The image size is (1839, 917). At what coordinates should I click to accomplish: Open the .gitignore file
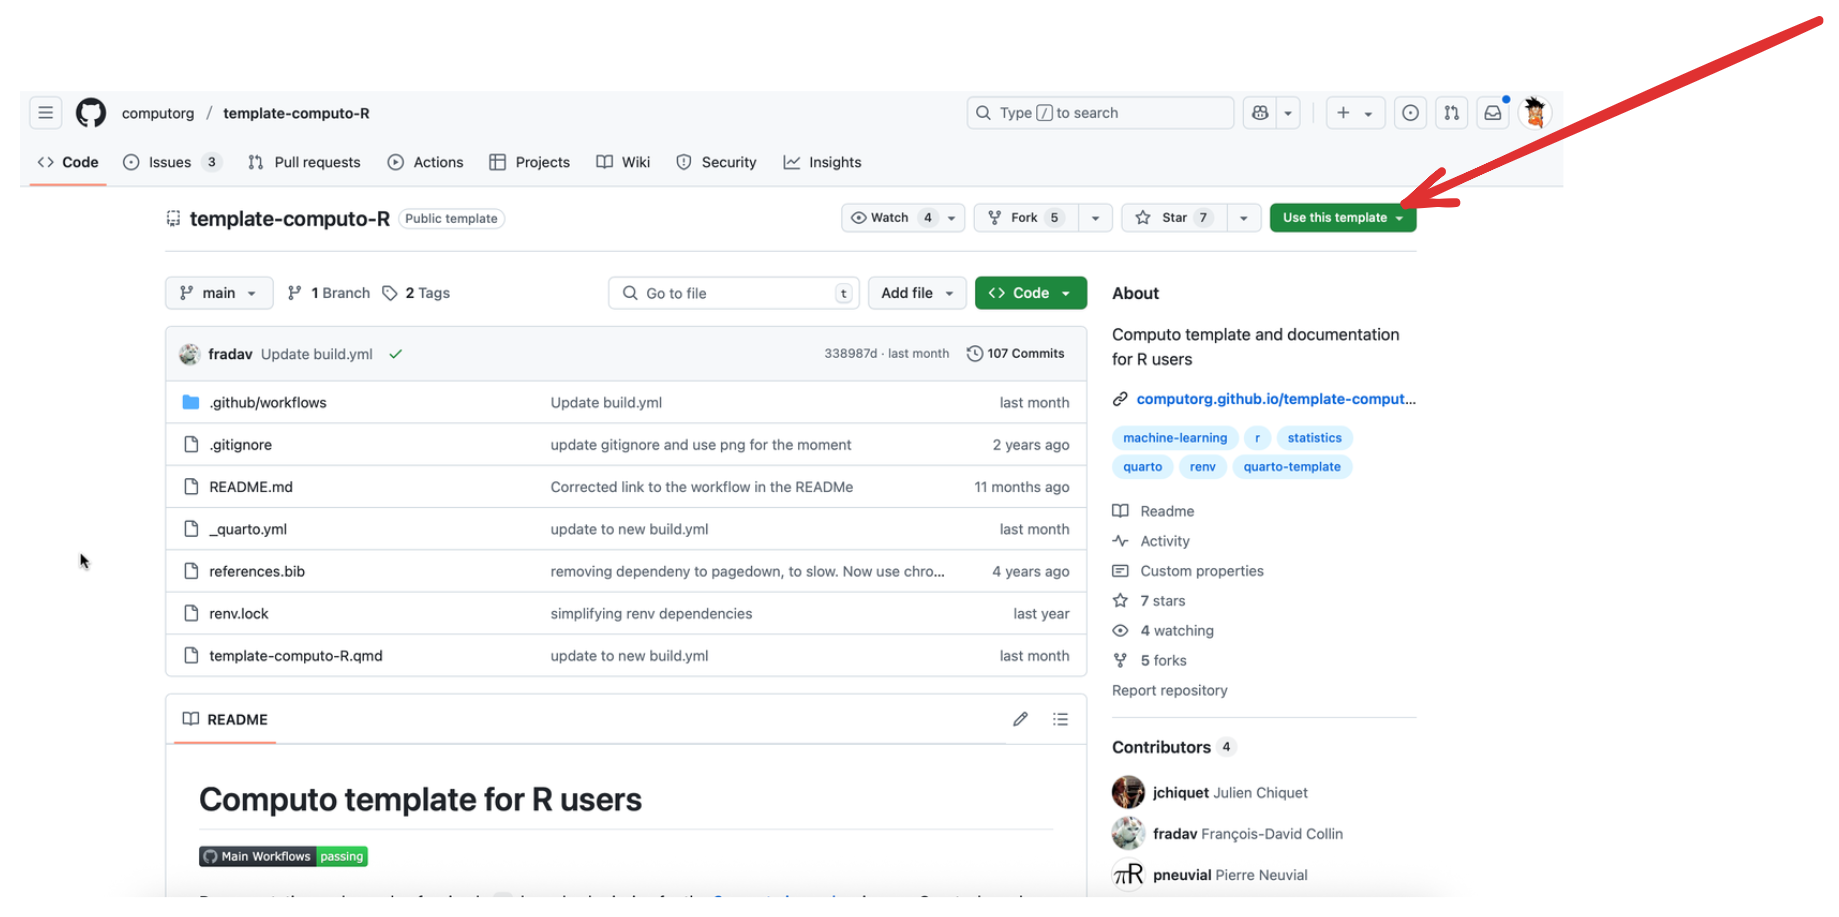(240, 445)
